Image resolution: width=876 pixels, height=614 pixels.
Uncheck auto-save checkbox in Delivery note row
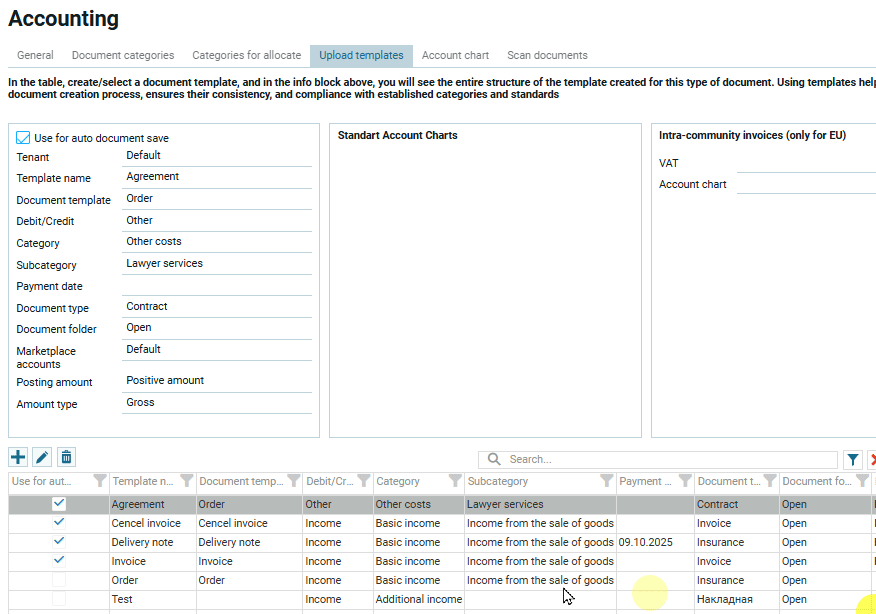point(59,542)
